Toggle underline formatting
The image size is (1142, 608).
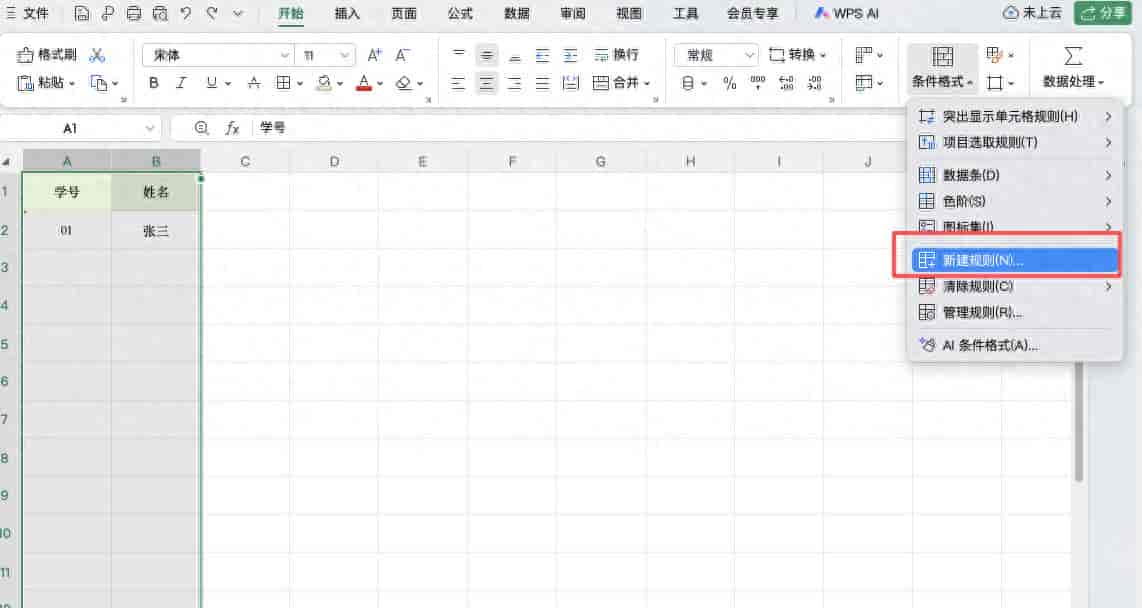(211, 83)
